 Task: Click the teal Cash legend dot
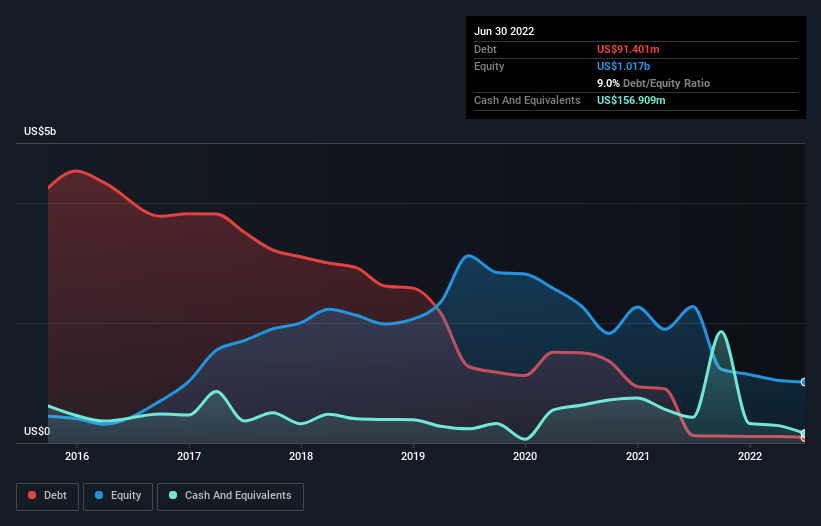173,495
